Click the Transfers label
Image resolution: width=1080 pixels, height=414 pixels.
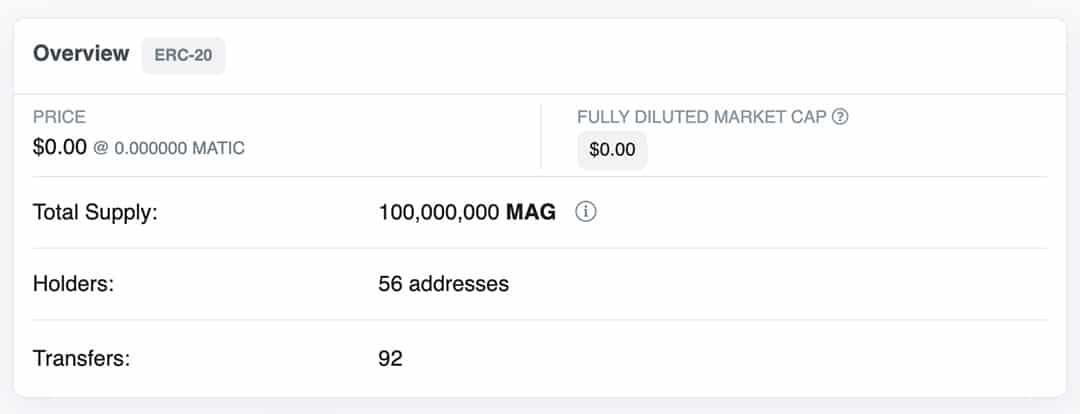(82, 358)
